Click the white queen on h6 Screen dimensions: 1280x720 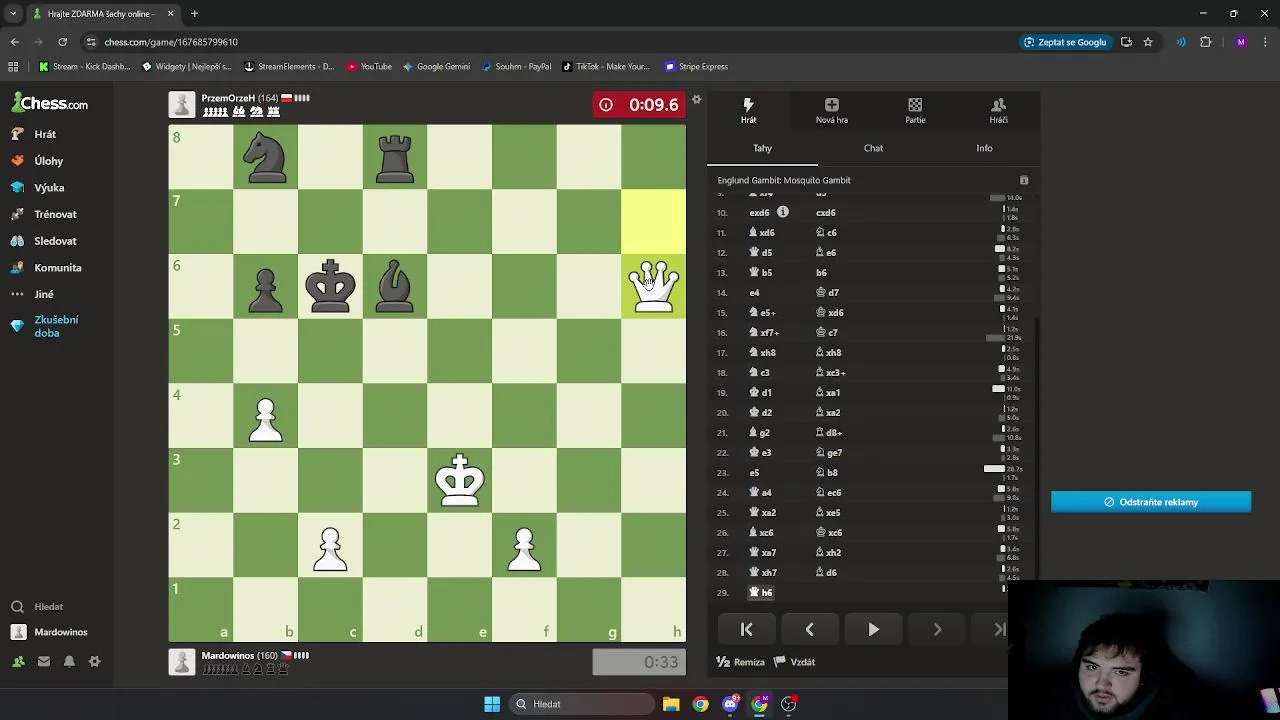click(654, 286)
